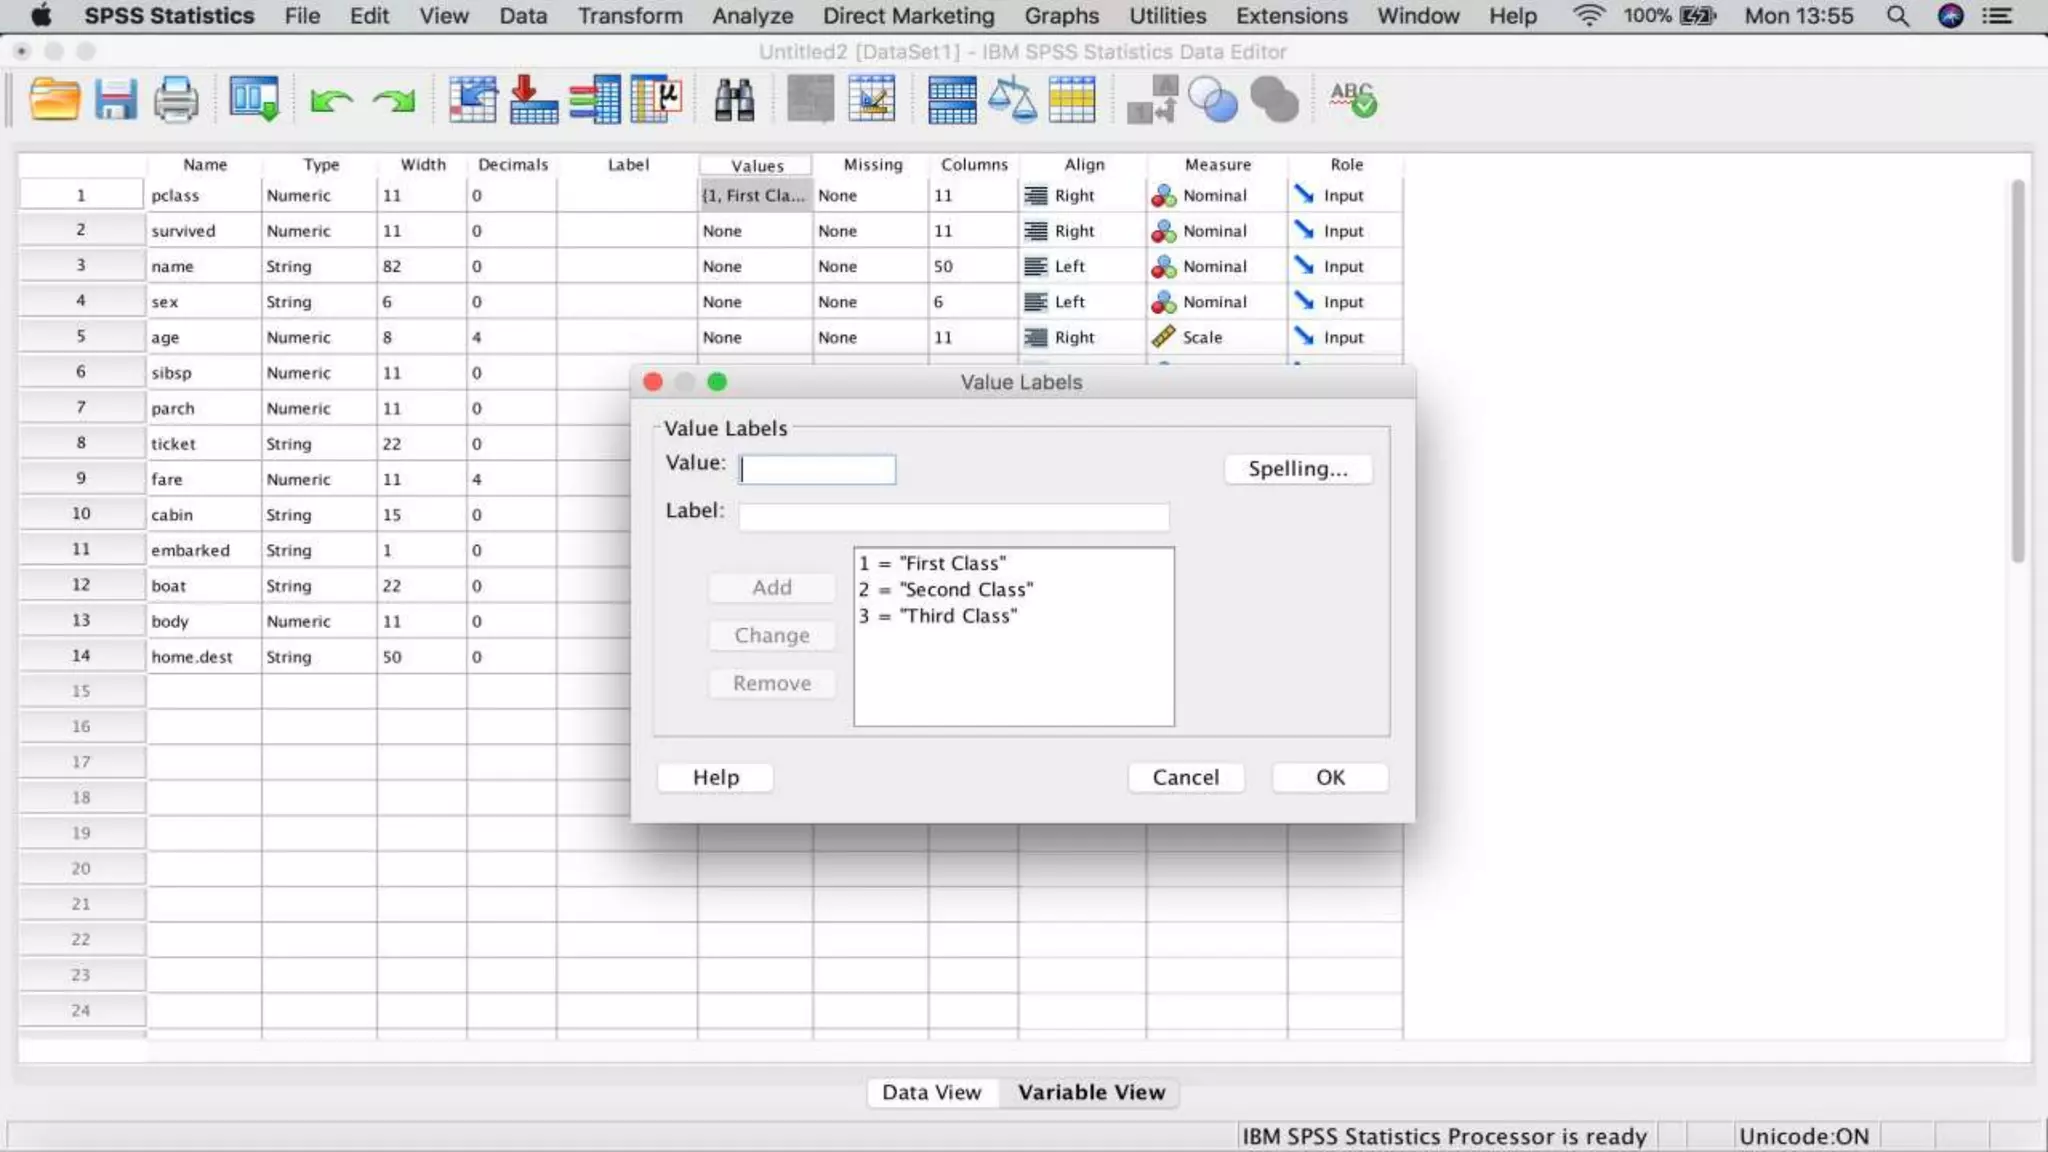Click the green Undo arrow icon
The image size is (2048, 1152).
point(331,100)
